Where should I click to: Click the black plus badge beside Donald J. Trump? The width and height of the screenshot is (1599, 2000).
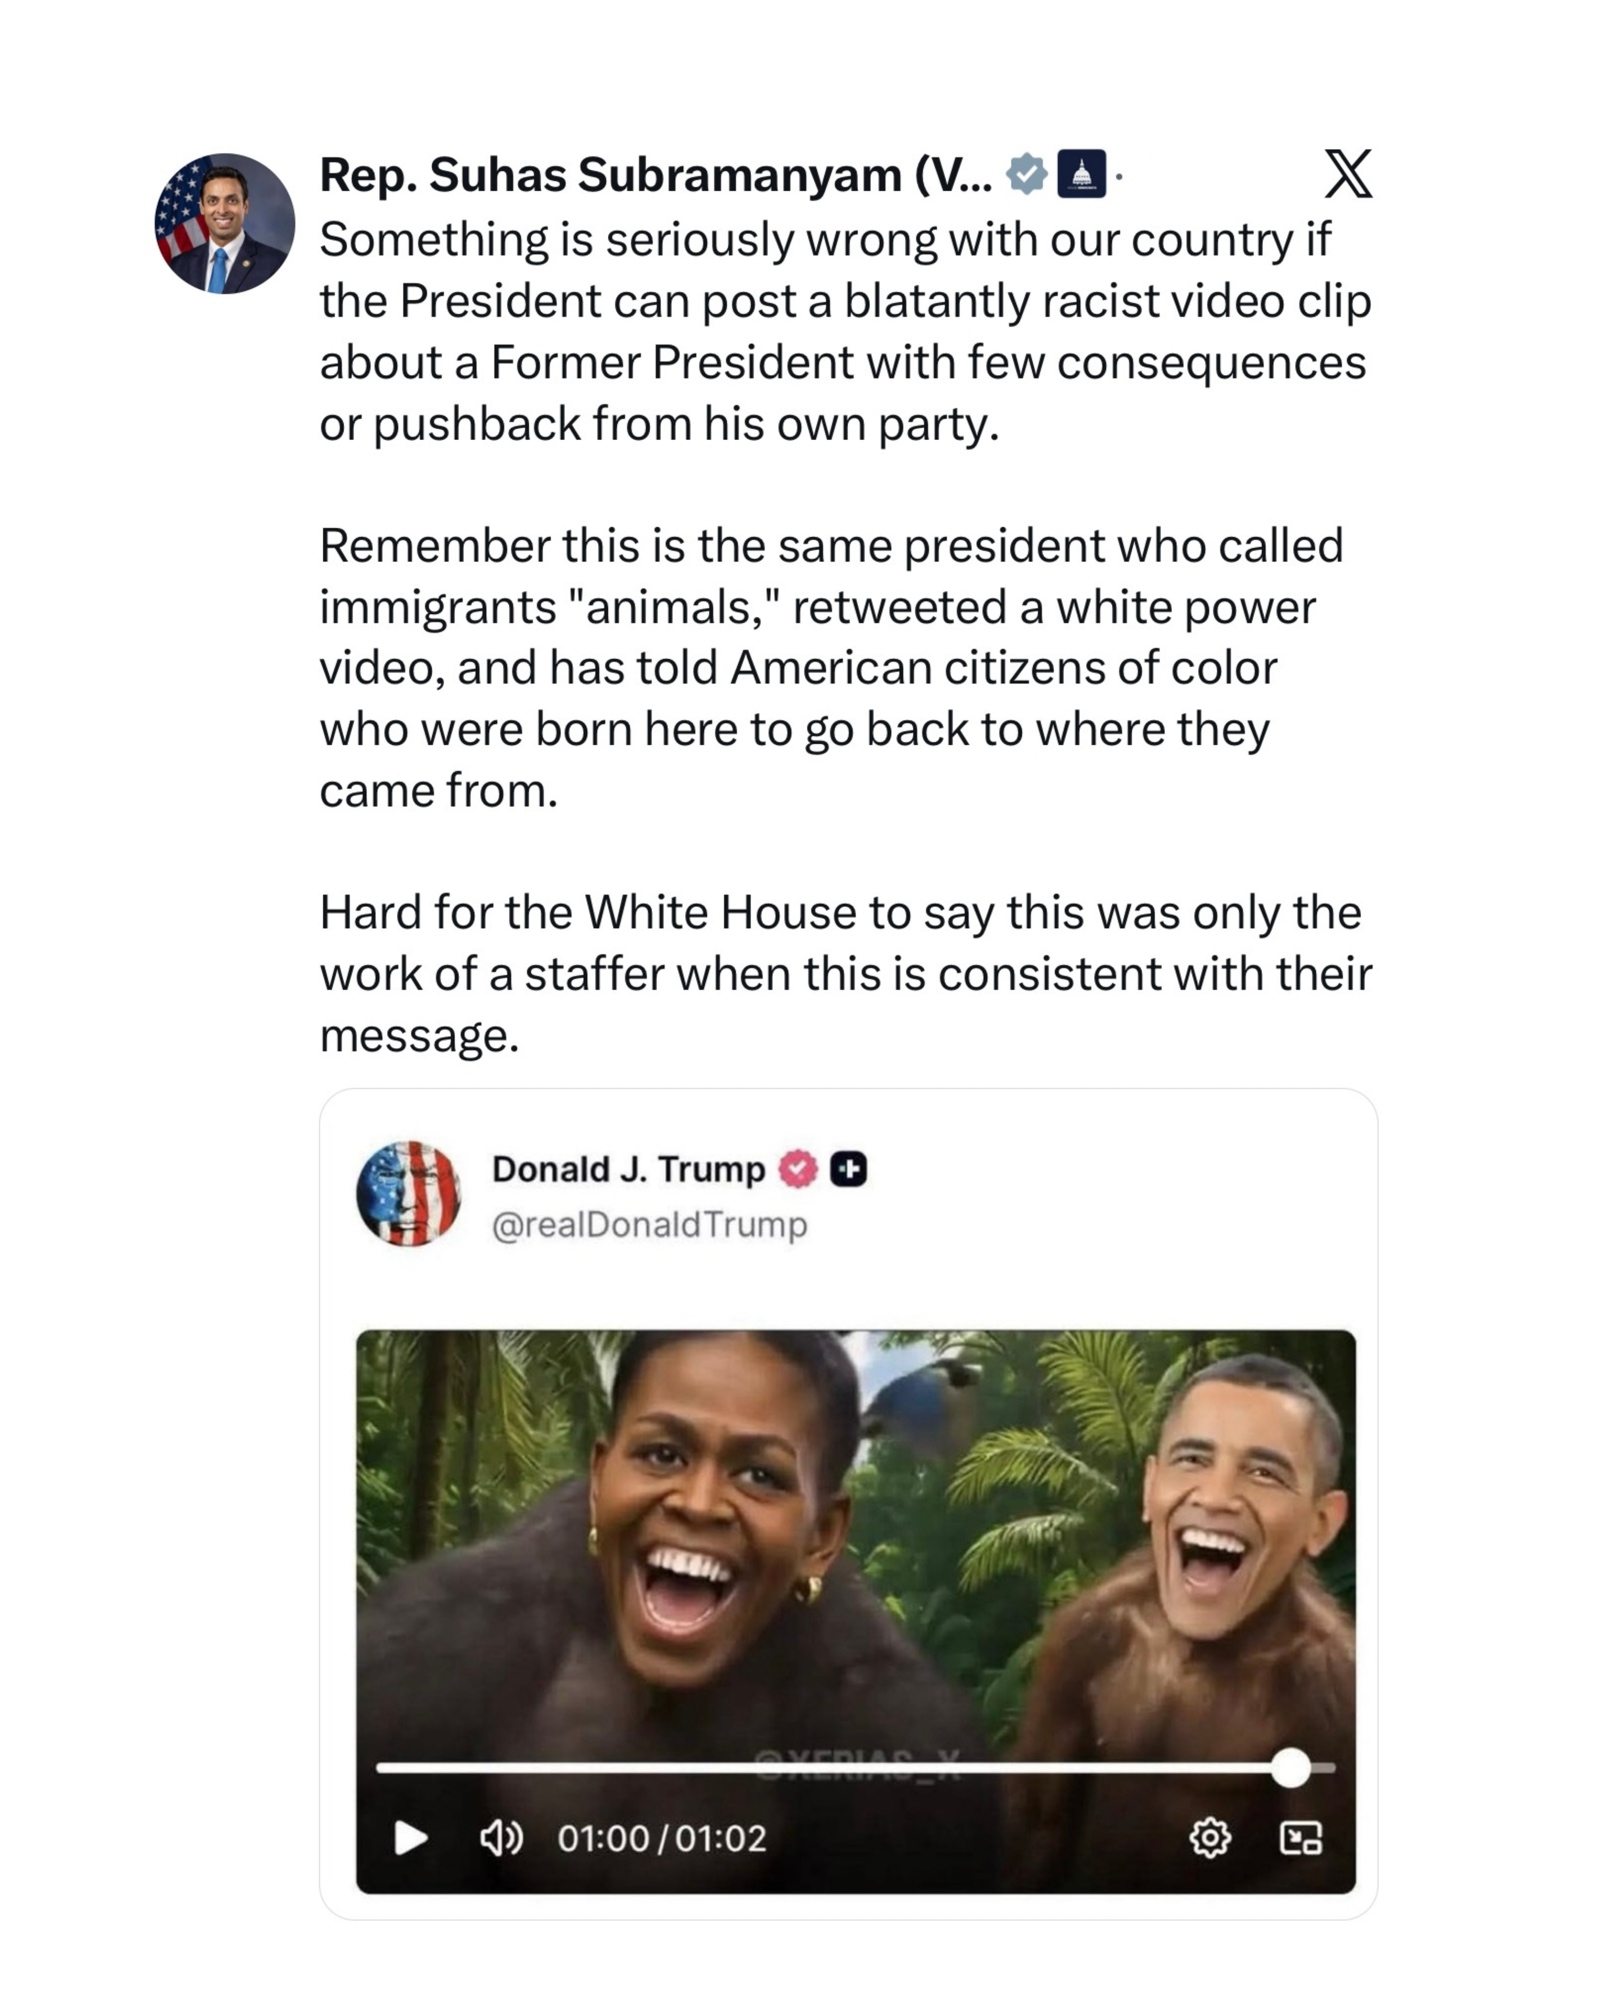pos(848,1169)
